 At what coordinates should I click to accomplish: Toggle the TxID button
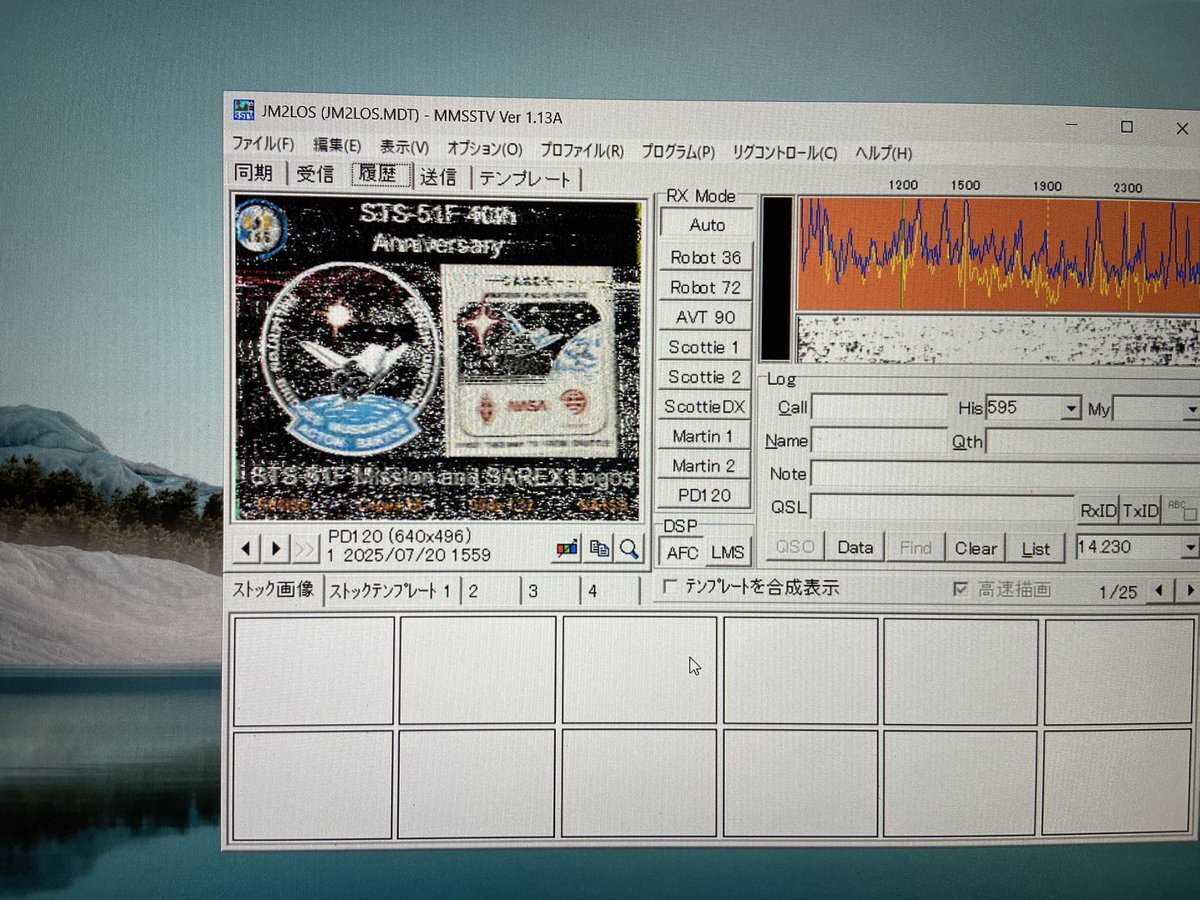click(1141, 511)
